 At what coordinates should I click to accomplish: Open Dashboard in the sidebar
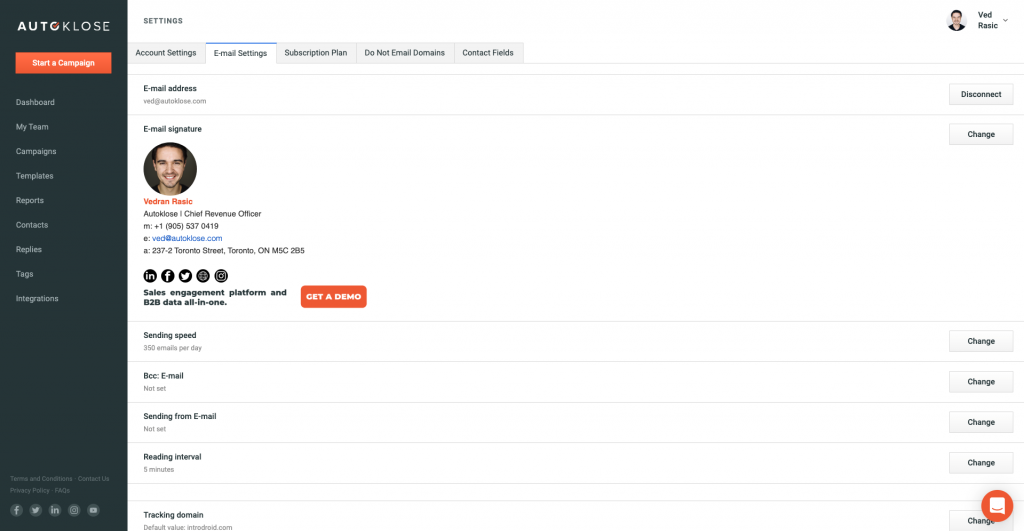pyautogui.click(x=35, y=103)
